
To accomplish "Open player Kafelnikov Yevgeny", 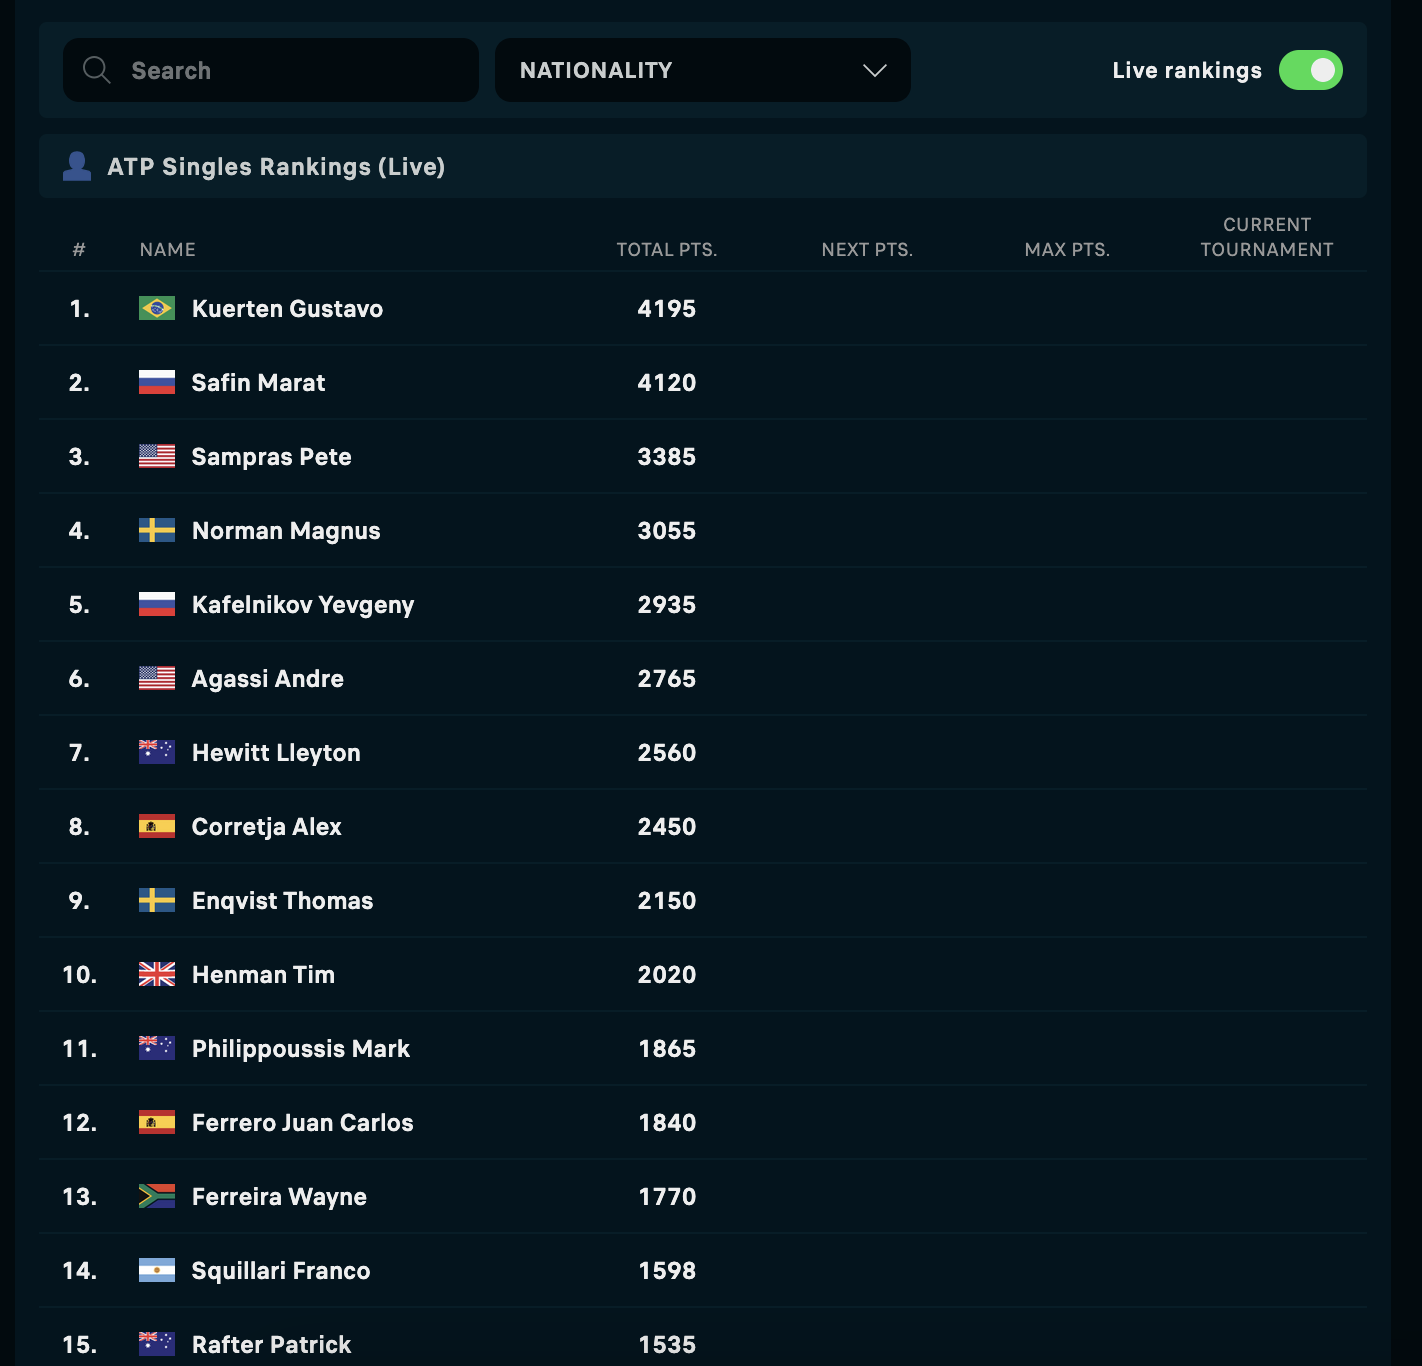I will [303, 605].
